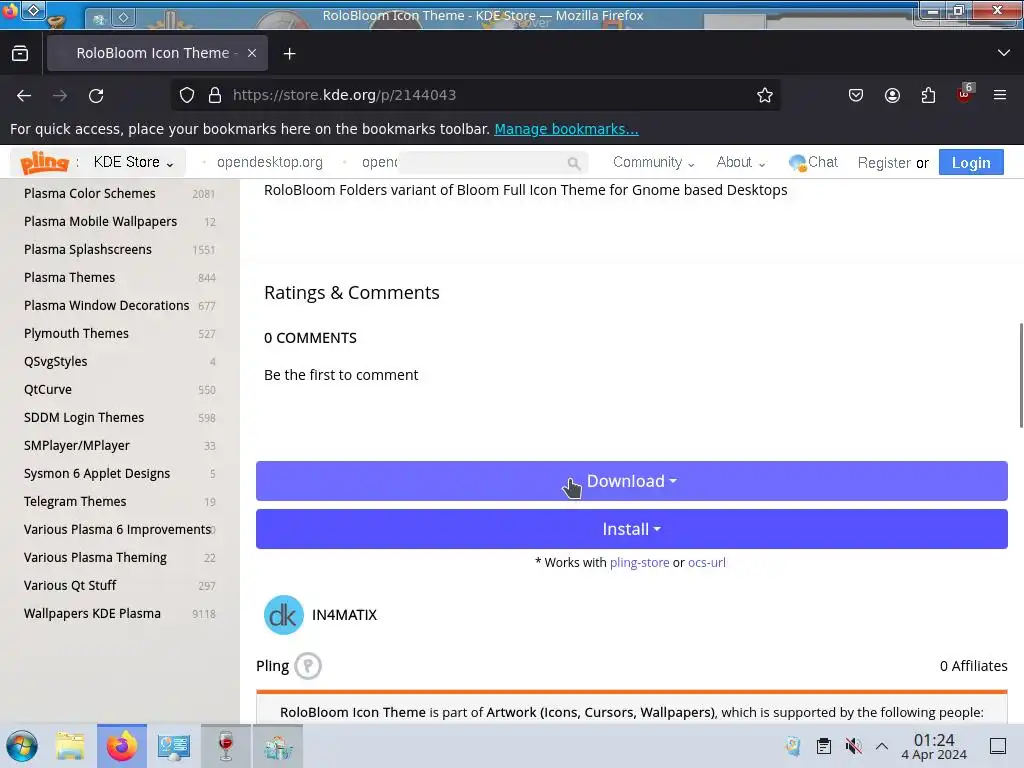
Task: Open the Community dropdown menu
Action: point(653,162)
